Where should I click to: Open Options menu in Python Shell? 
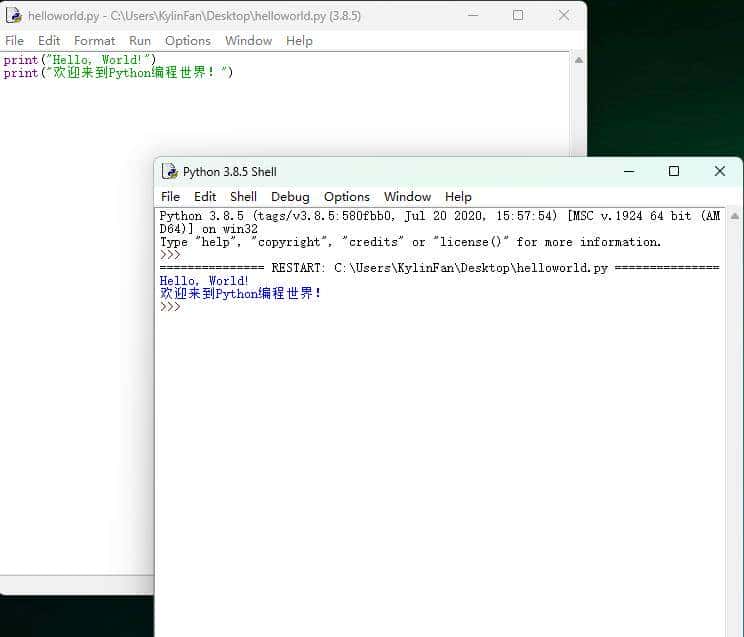pos(346,197)
